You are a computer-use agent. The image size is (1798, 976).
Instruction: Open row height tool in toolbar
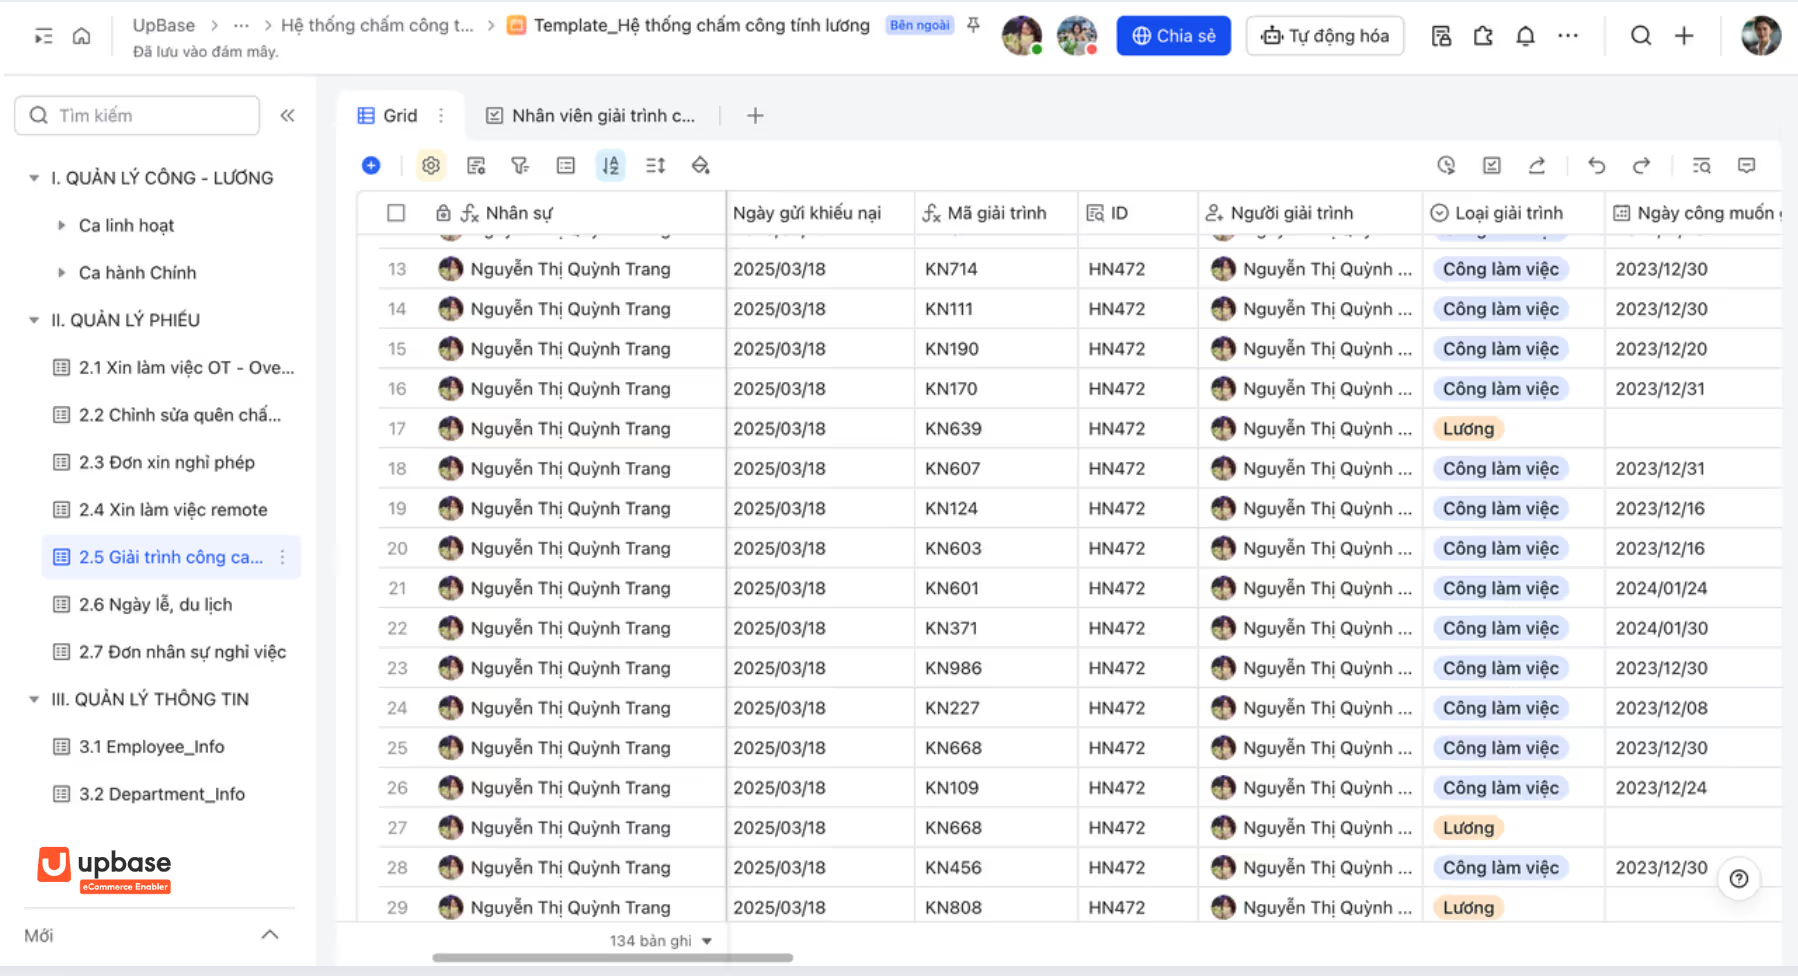pyautogui.click(x=656, y=165)
